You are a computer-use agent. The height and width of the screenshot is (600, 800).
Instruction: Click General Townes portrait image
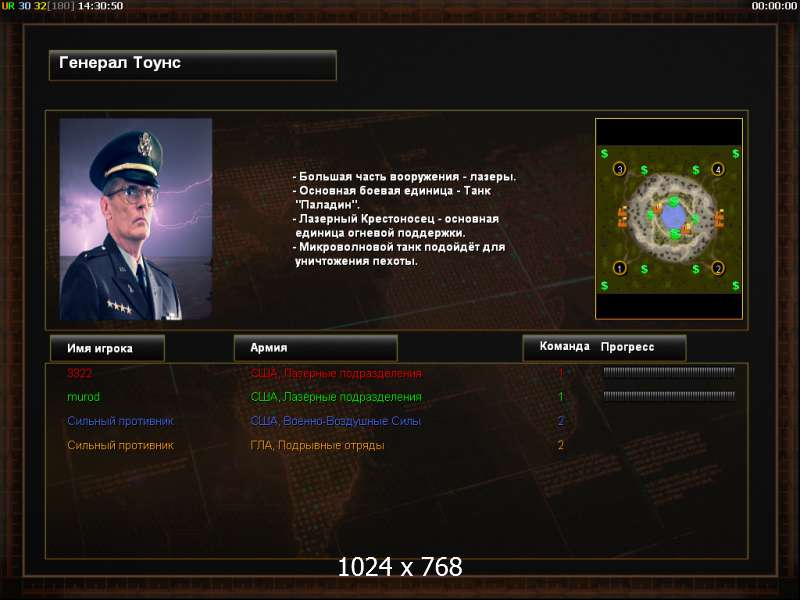(136, 219)
